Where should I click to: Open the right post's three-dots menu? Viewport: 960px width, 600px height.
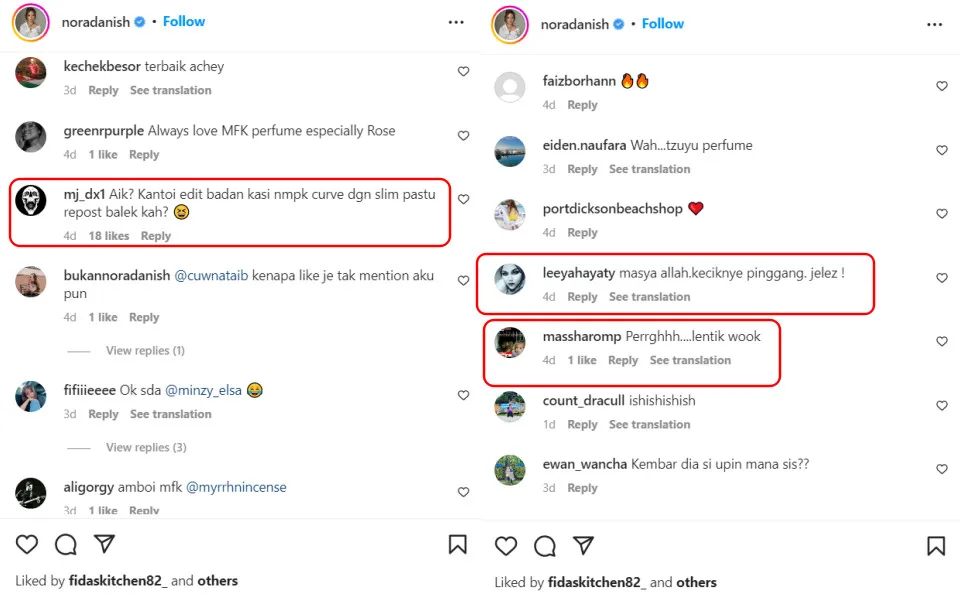click(935, 24)
